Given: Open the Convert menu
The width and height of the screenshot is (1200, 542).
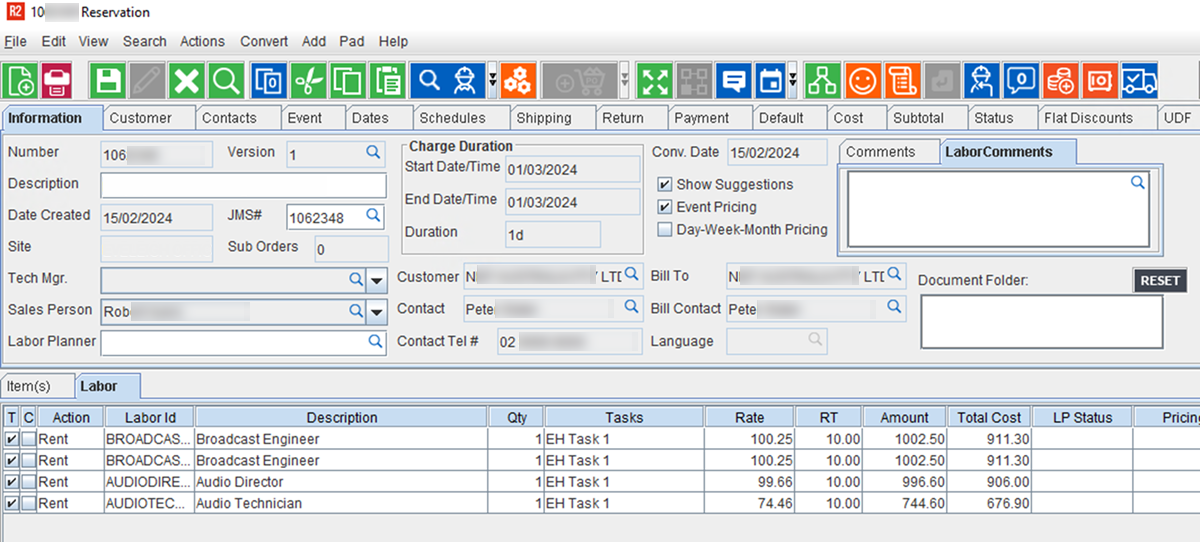Looking at the screenshot, I should pos(264,41).
